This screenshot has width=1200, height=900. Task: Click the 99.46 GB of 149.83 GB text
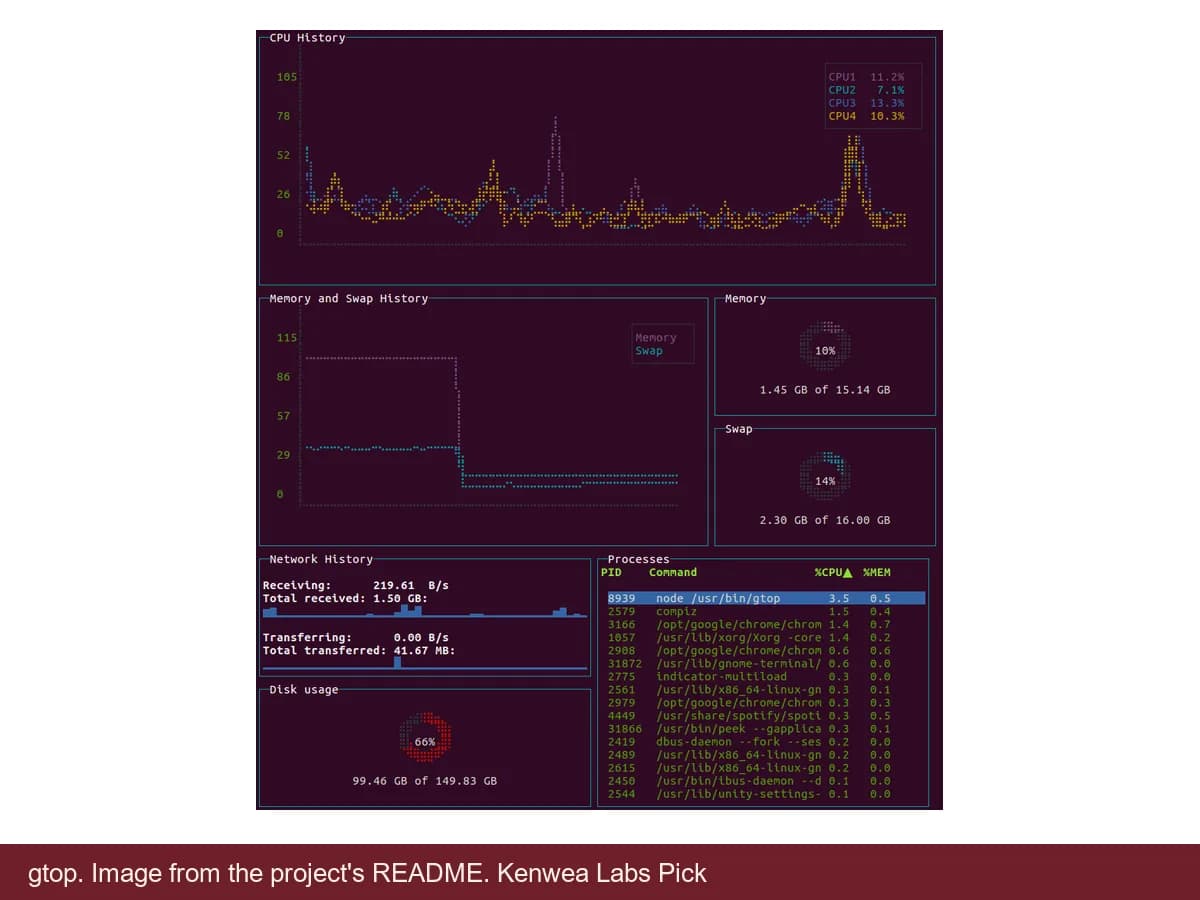click(x=425, y=781)
